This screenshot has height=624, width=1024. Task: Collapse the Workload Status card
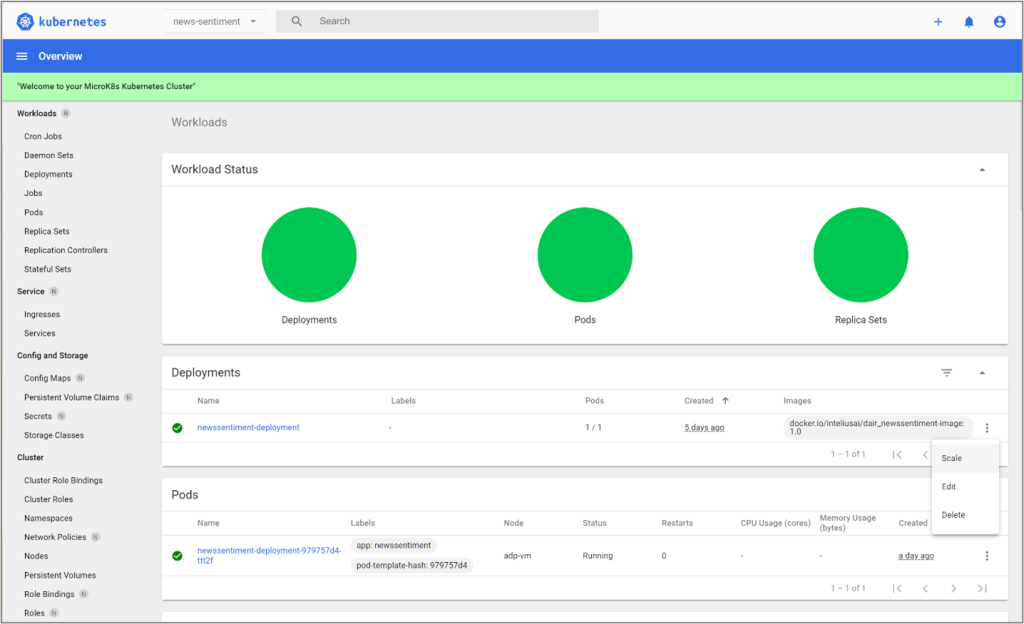click(982, 170)
